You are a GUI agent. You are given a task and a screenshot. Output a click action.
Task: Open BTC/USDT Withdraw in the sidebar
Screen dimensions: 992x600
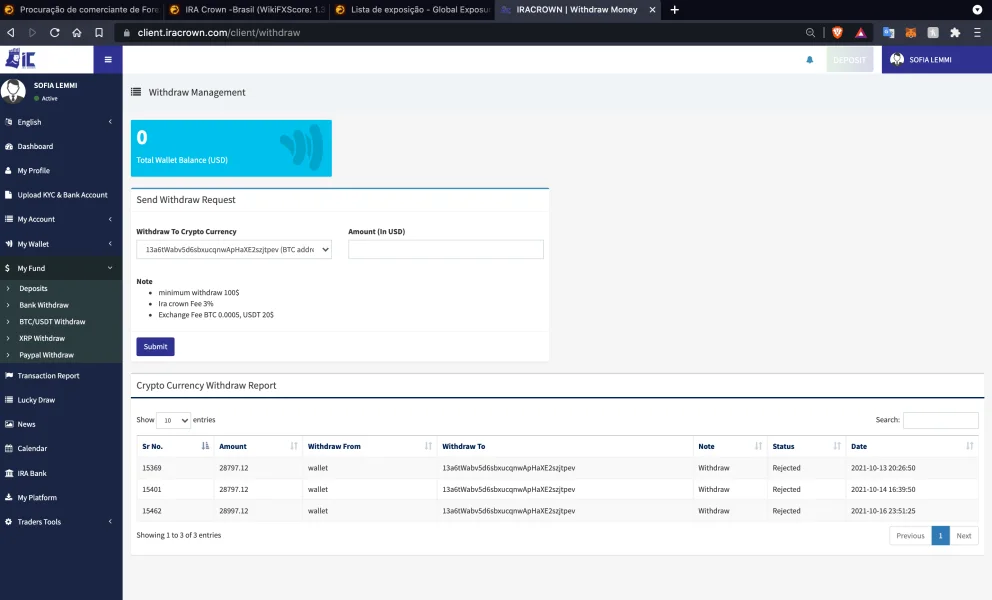(x=52, y=322)
